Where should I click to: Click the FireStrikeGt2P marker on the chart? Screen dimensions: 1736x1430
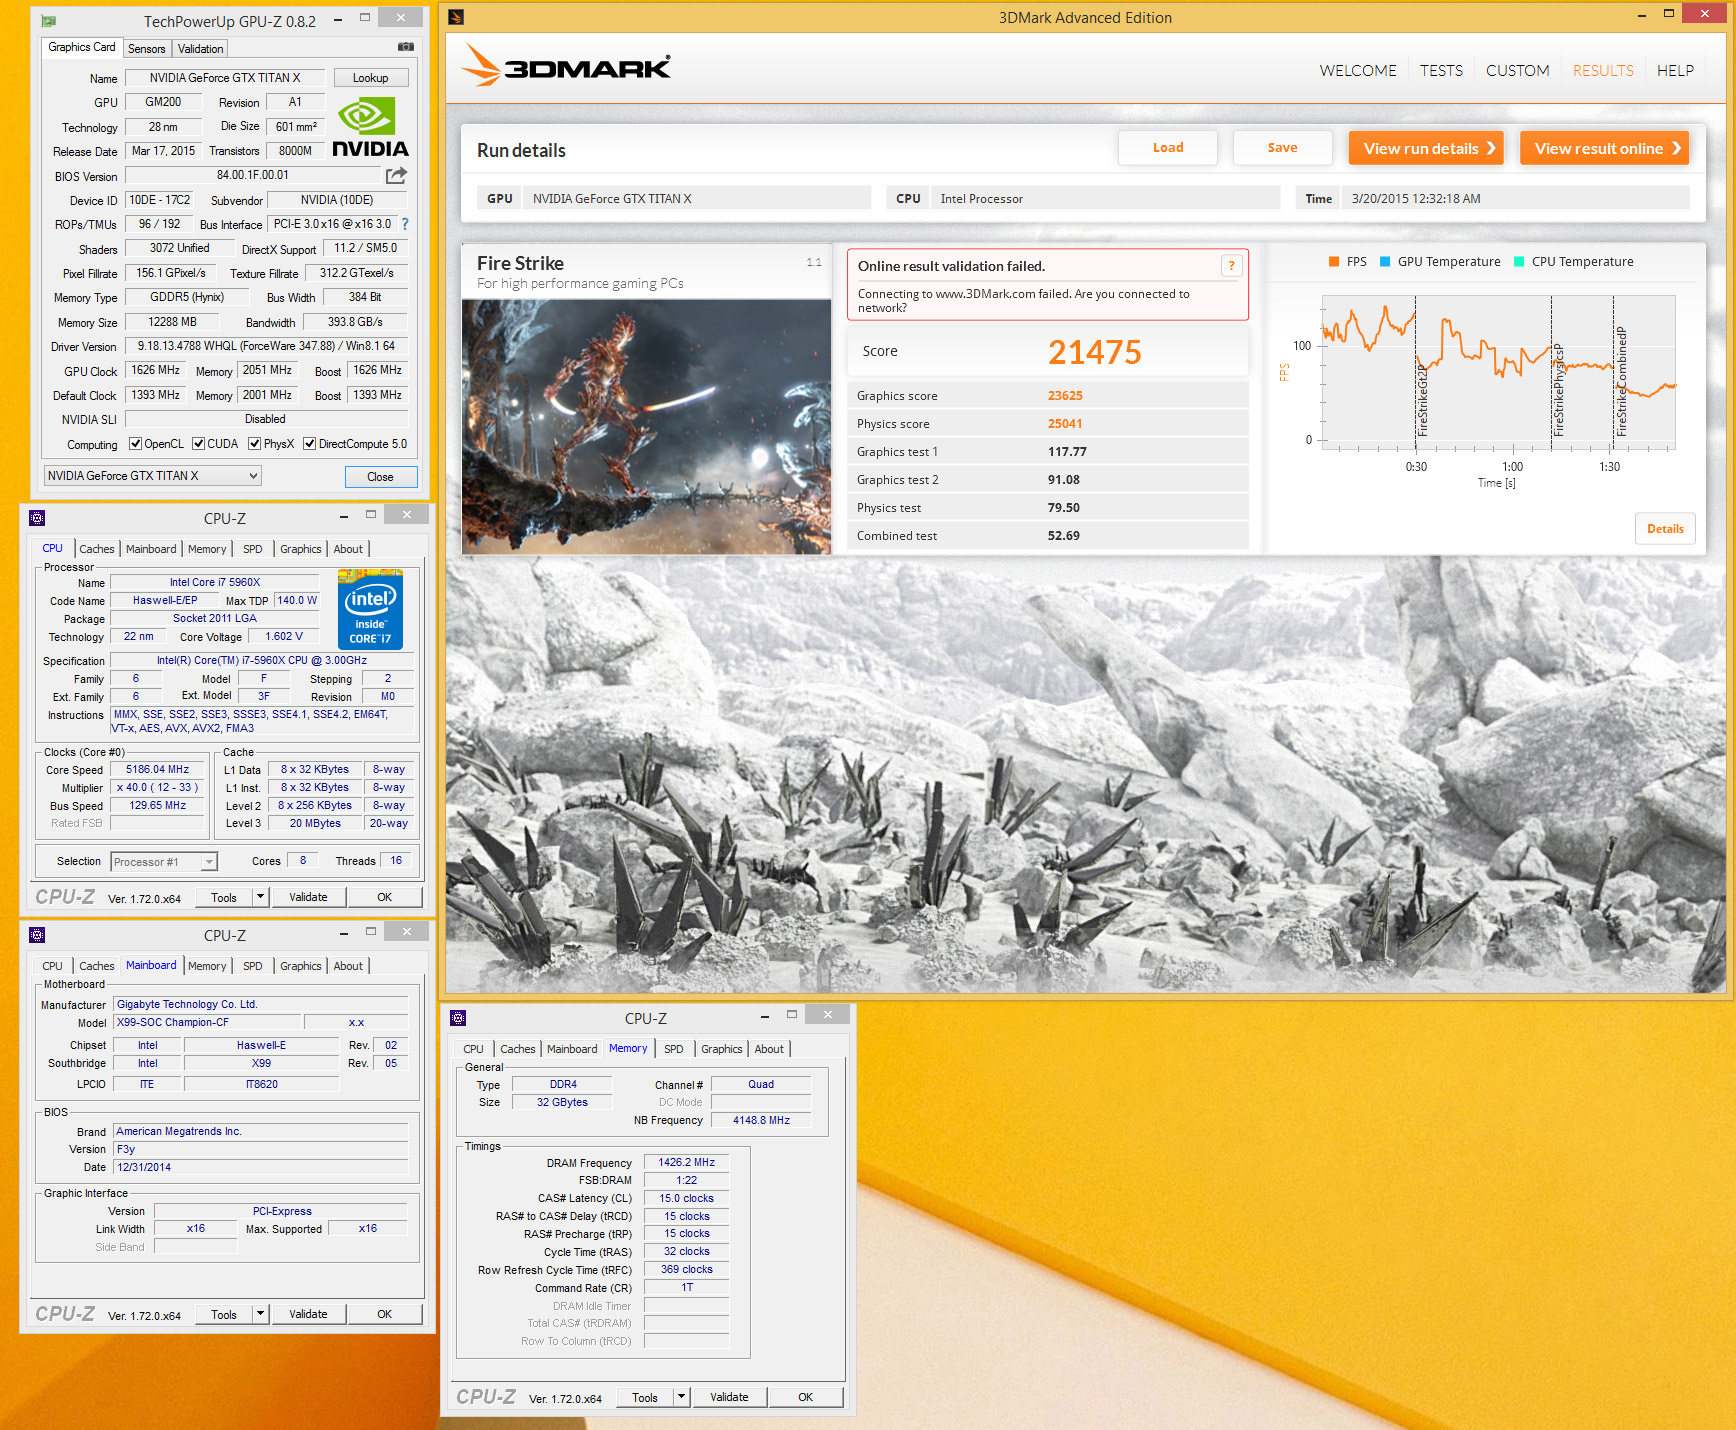pos(1422,401)
